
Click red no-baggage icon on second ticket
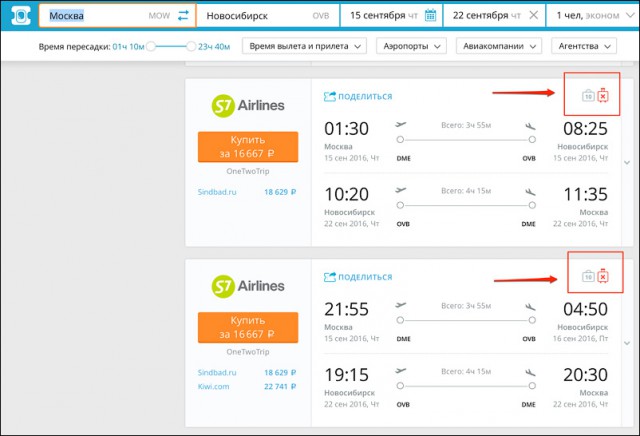point(603,276)
